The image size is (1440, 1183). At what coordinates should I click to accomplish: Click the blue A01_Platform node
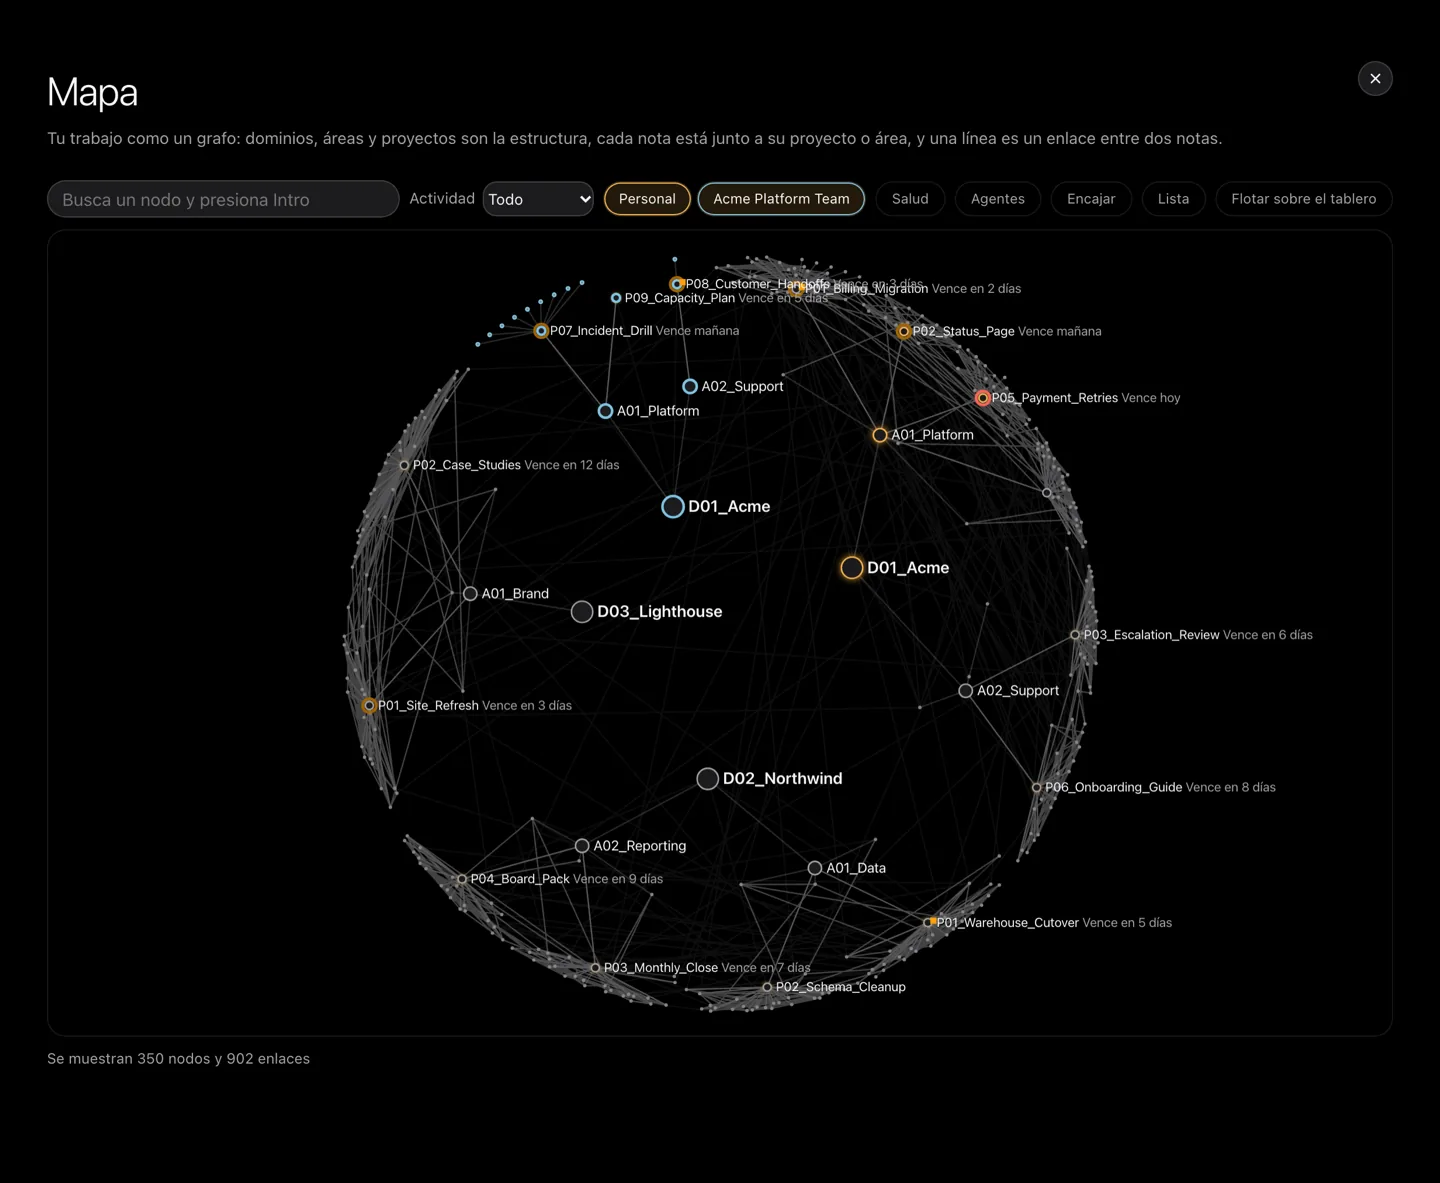tap(605, 411)
